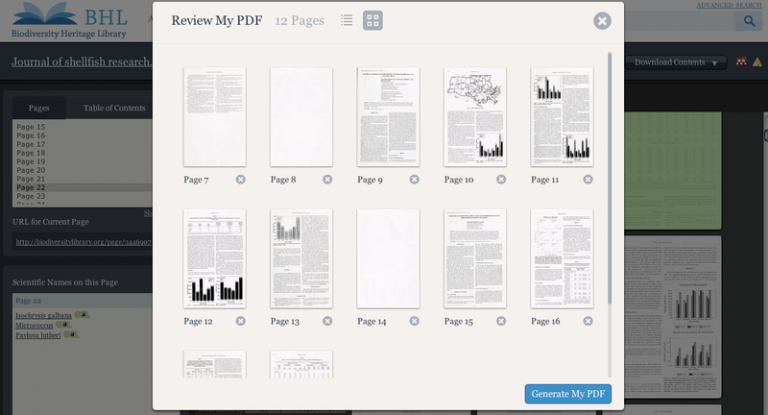The height and width of the screenshot is (415, 768).
Task: Open the Page 10 thumbnail
Action: point(475,117)
